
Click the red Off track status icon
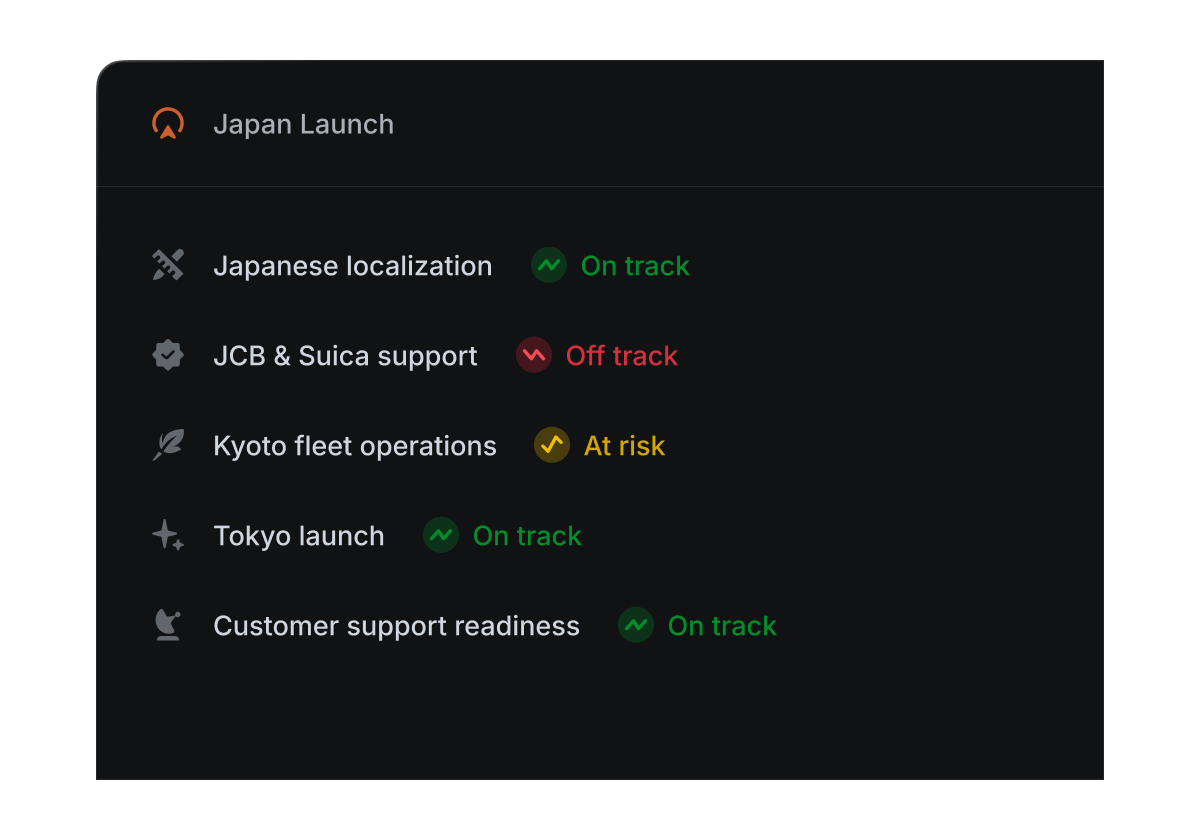534,355
